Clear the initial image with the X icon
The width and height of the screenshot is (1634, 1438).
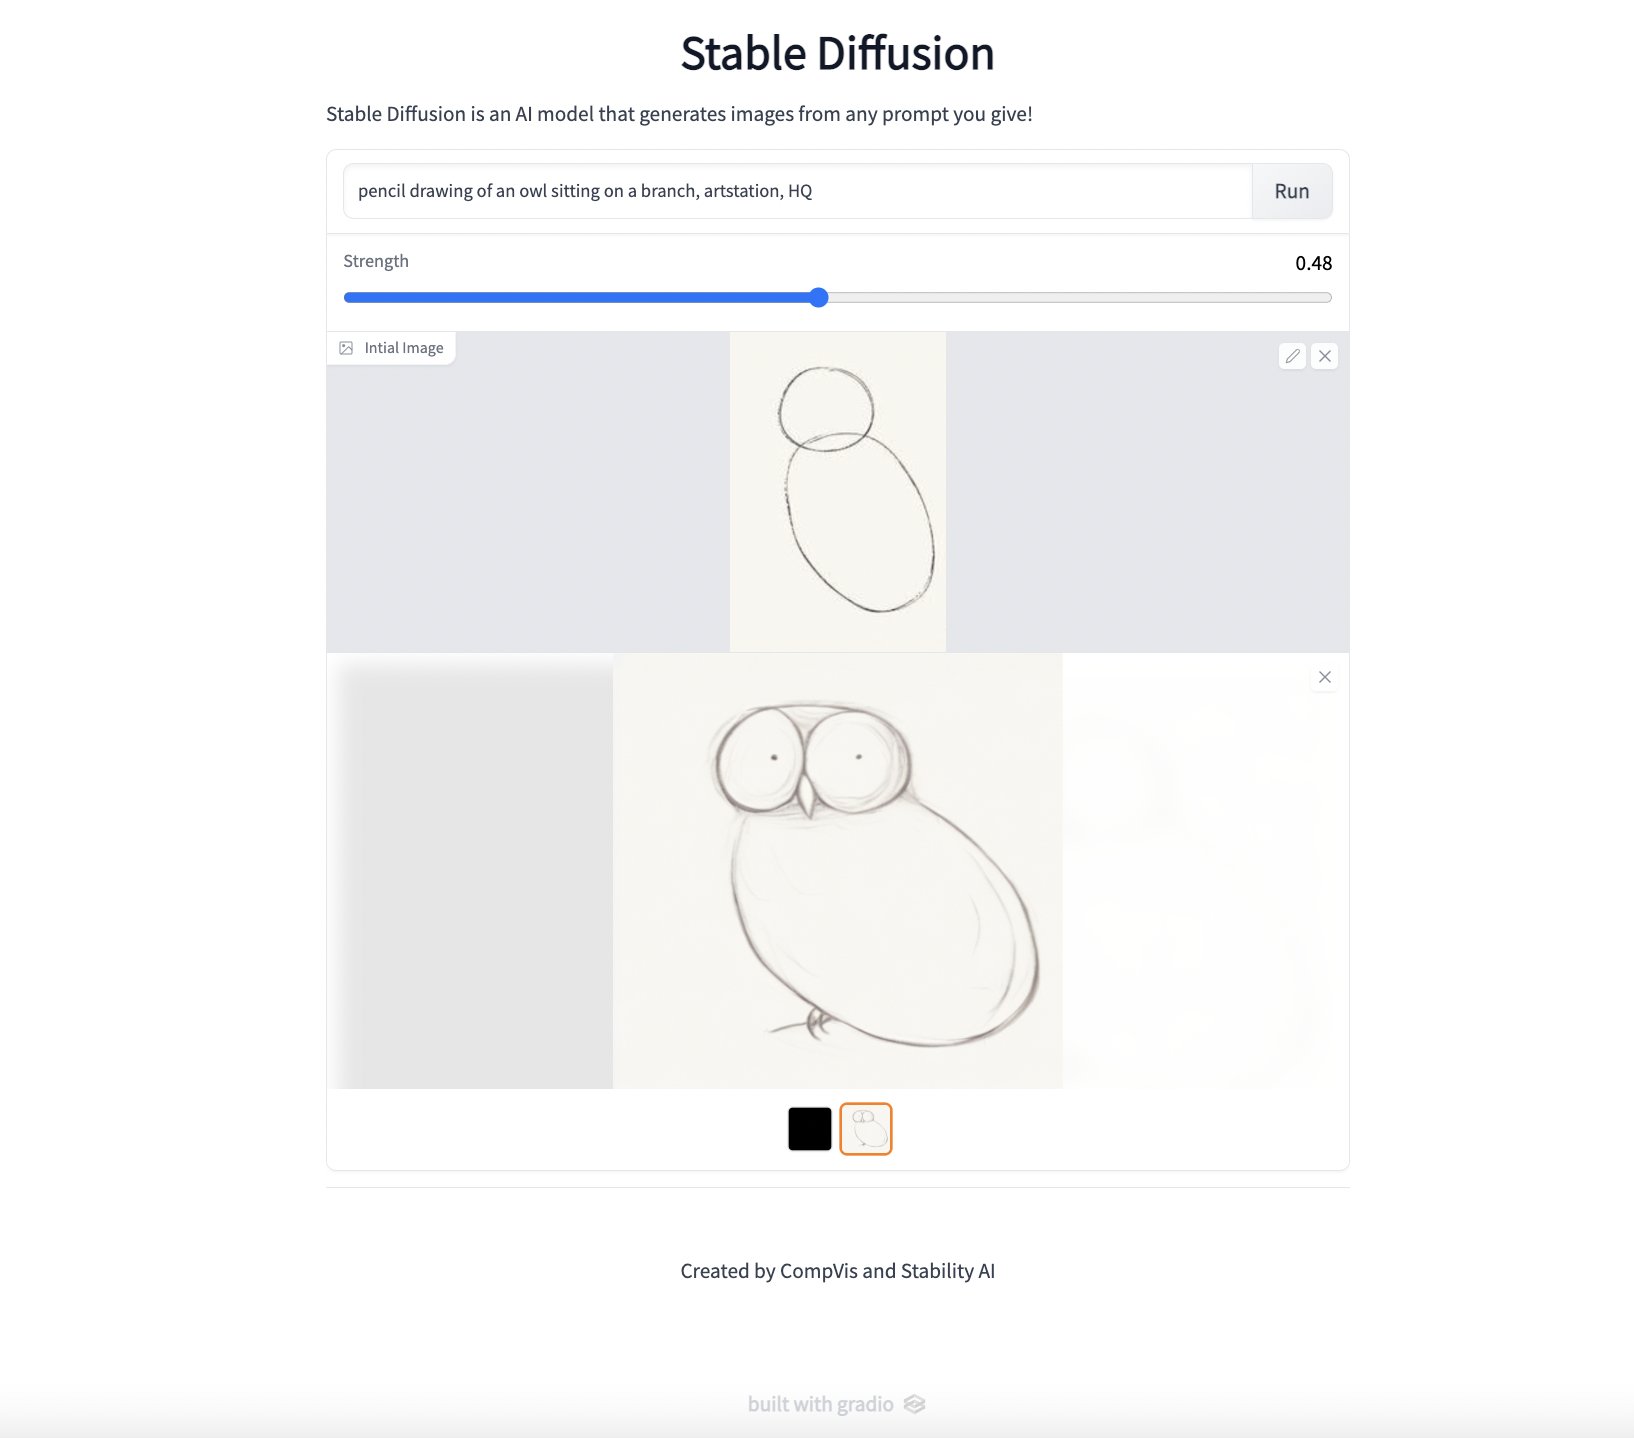click(1324, 356)
